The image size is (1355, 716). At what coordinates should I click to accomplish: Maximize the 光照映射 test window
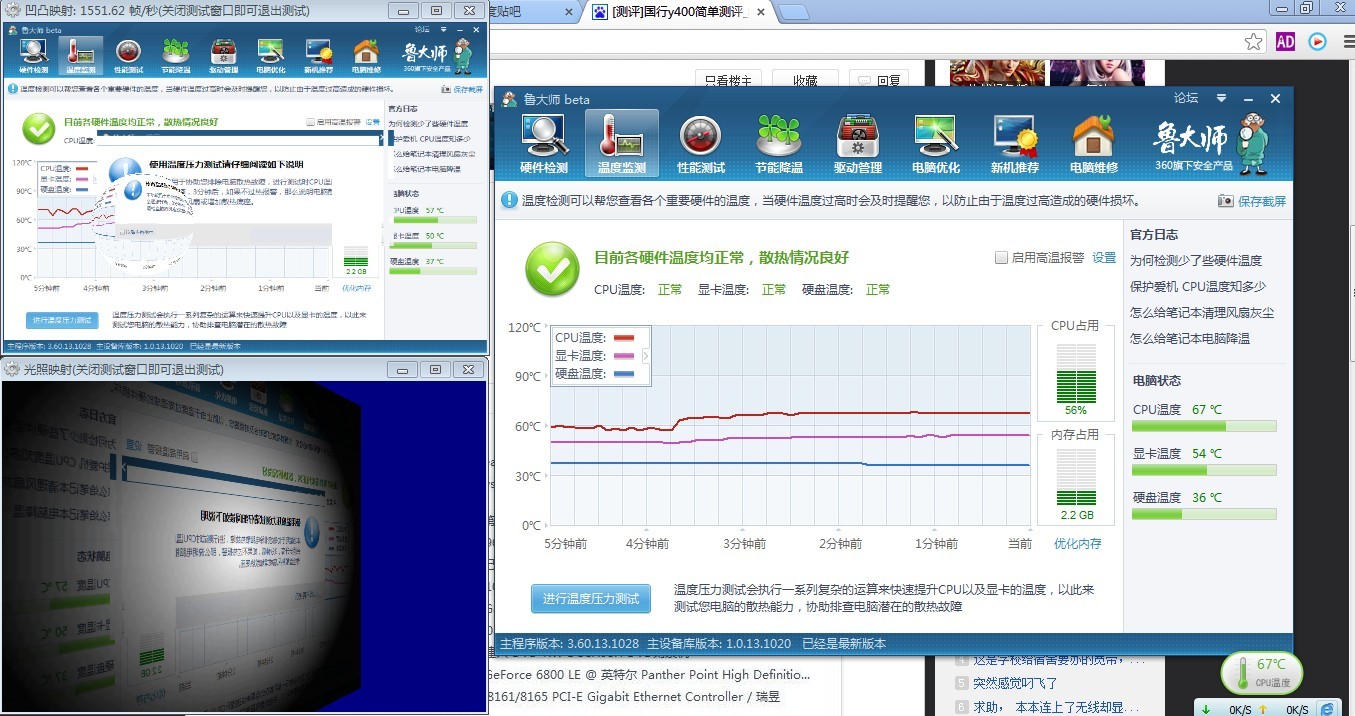tap(435, 369)
